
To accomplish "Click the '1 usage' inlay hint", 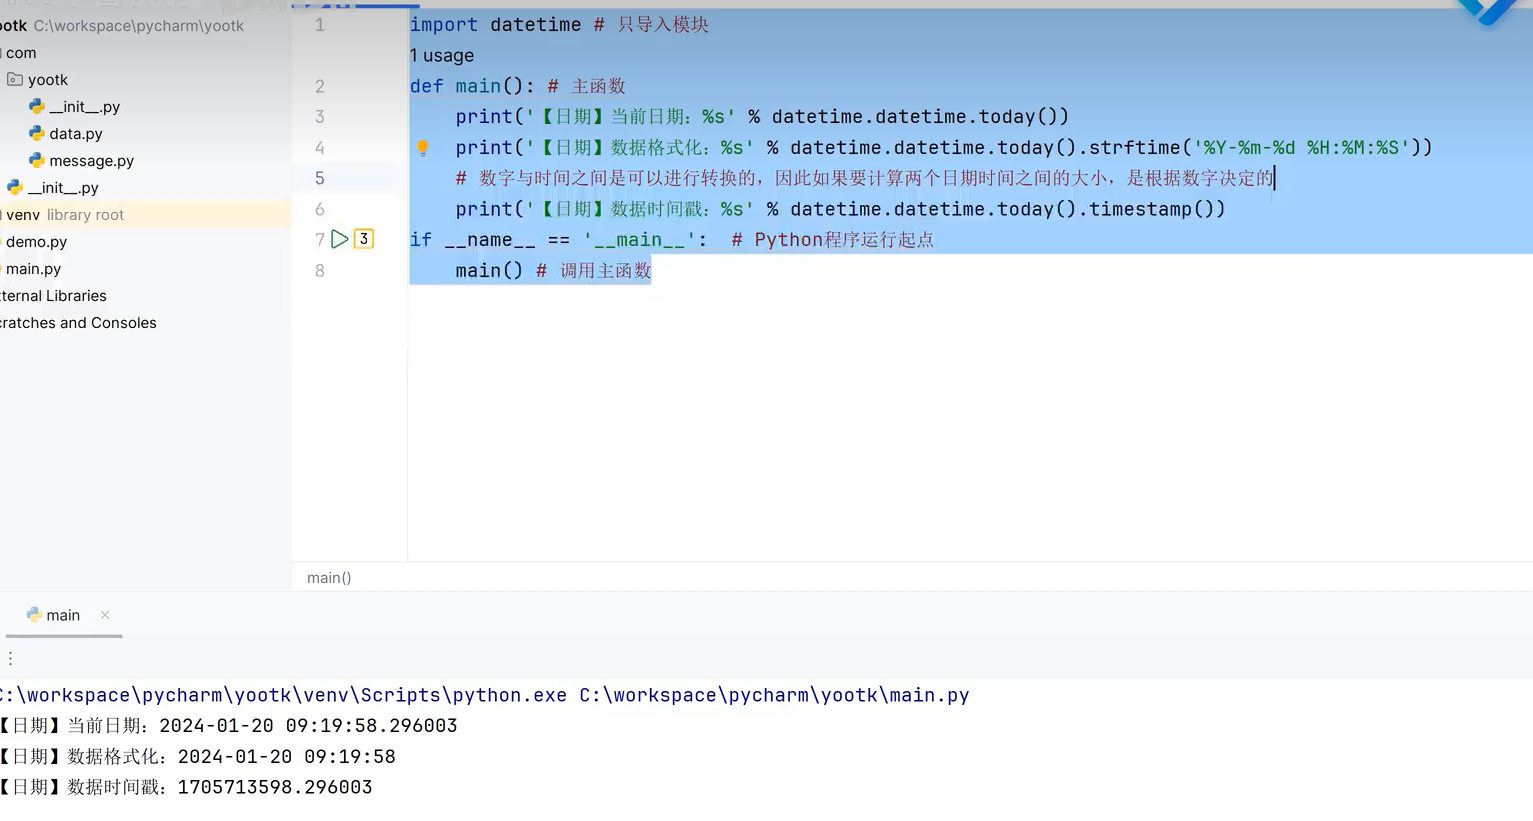I will coord(442,55).
